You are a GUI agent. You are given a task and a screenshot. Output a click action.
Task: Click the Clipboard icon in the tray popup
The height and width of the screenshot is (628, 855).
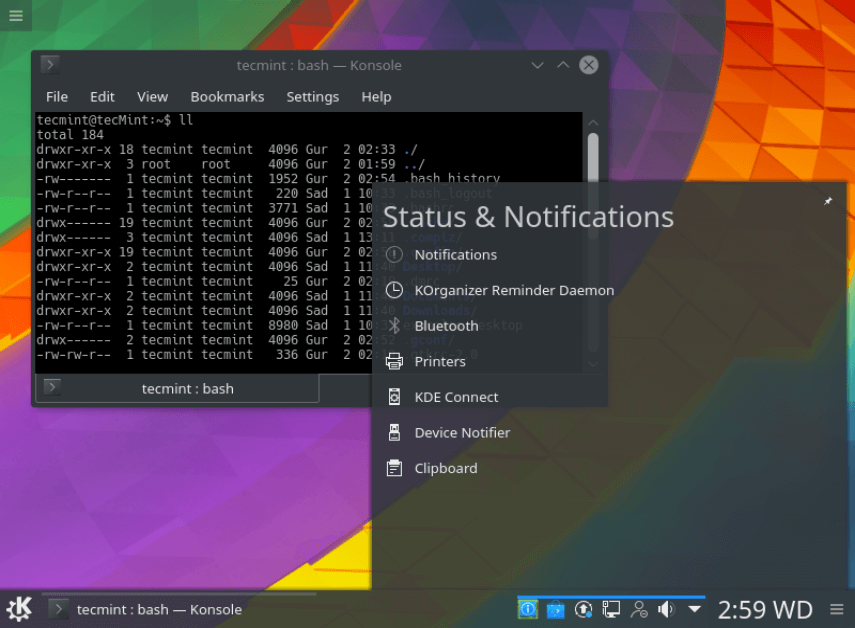pos(394,468)
